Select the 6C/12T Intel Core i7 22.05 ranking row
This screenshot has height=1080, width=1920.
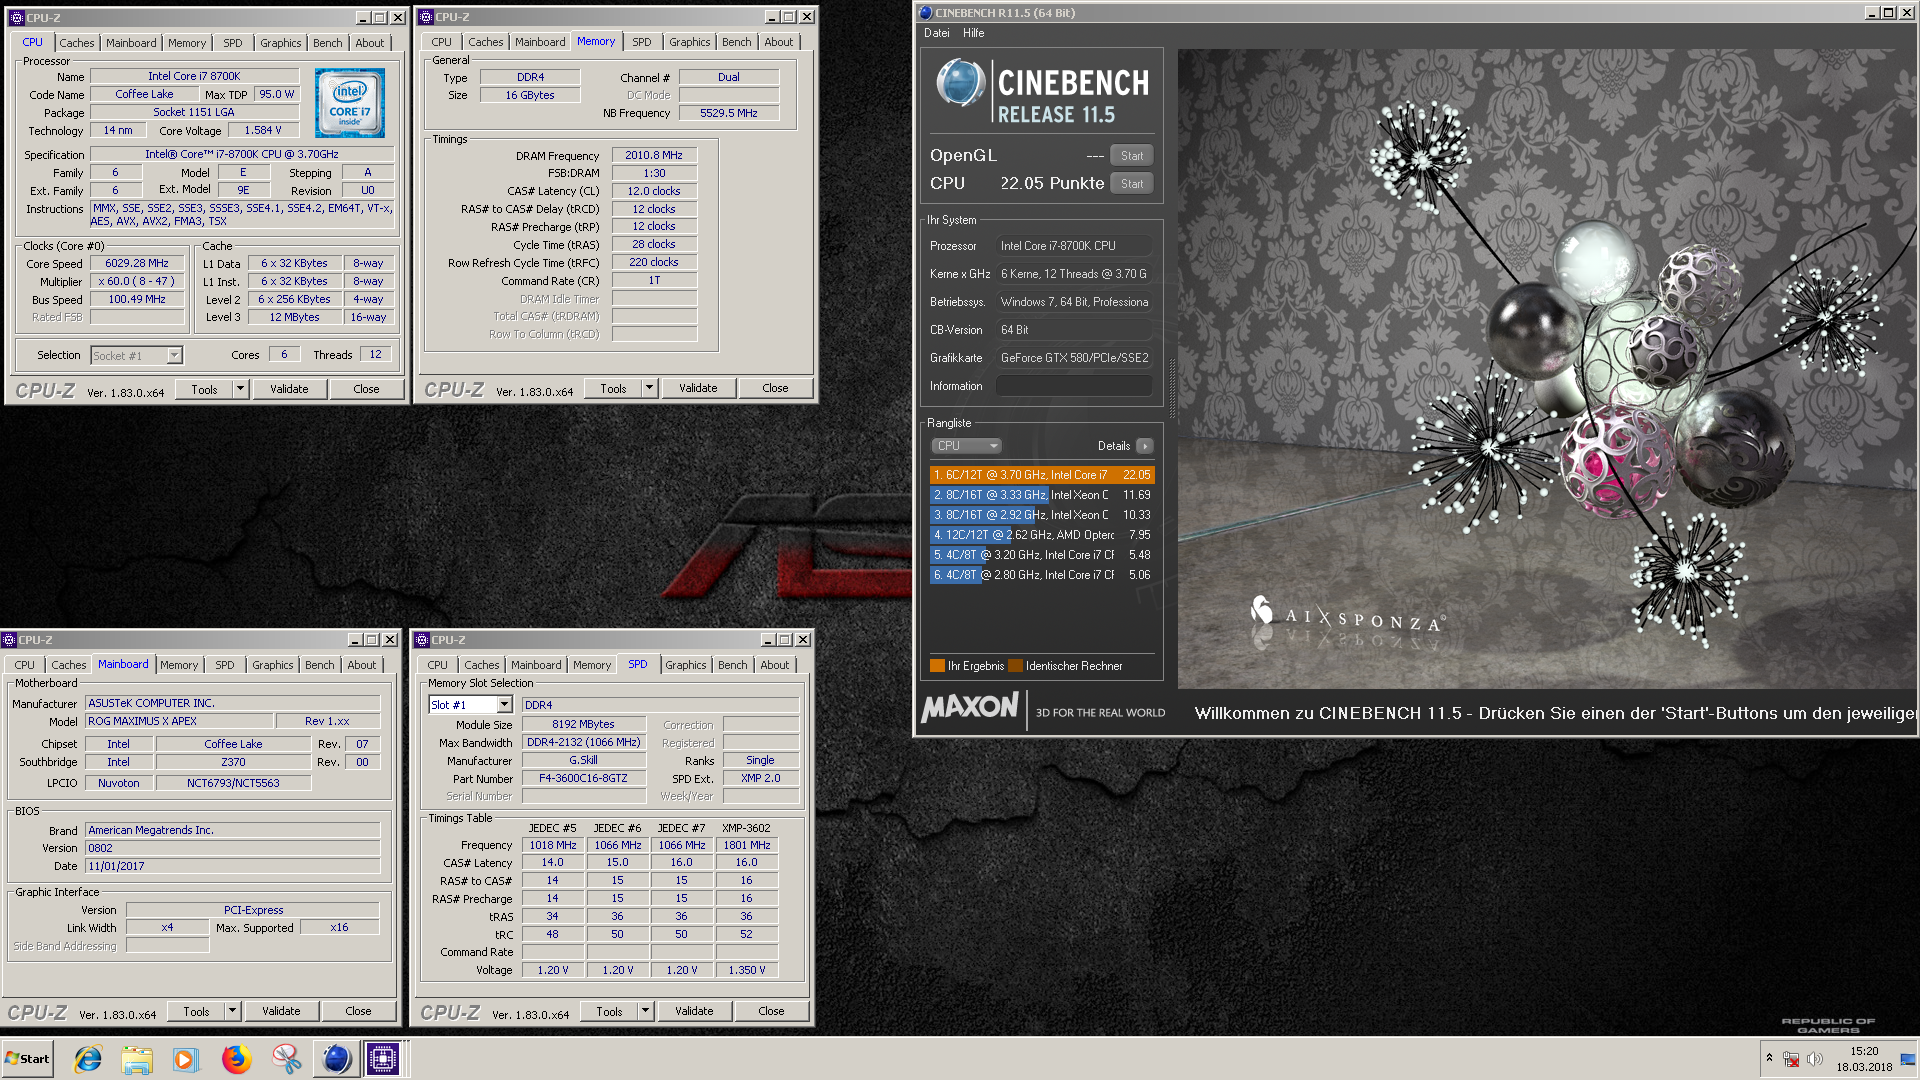[x=1042, y=475]
